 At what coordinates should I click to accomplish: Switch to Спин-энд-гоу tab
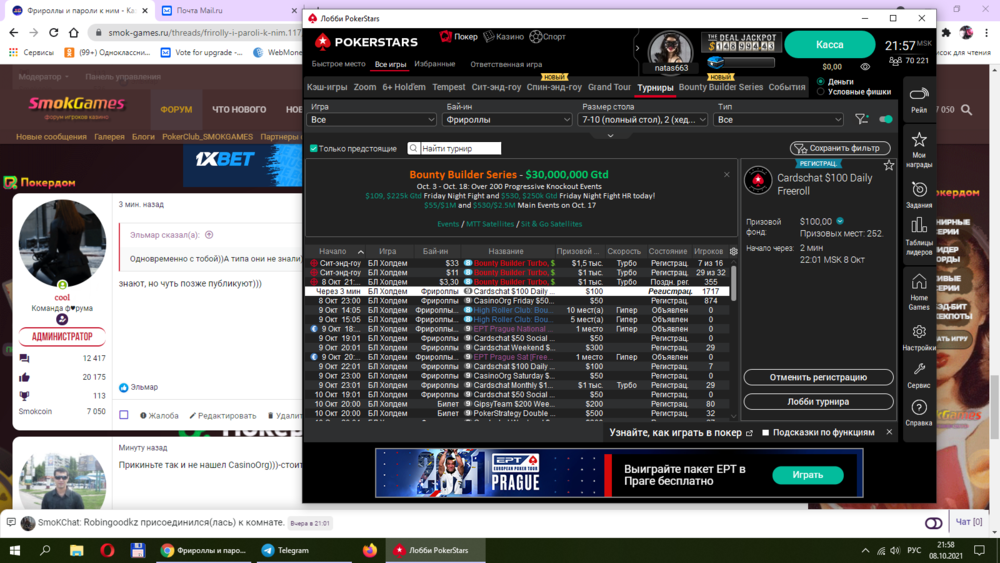(554, 87)
